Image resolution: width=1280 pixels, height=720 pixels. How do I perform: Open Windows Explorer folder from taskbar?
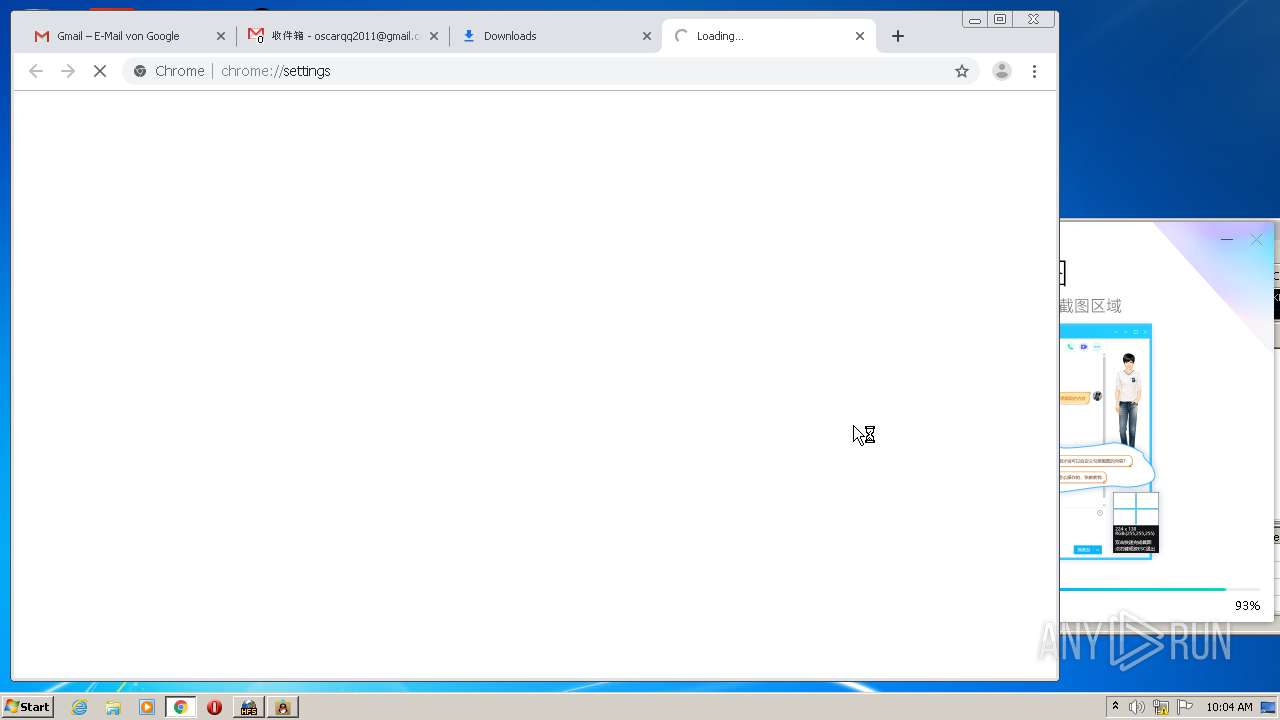pyautogui.click(x=113, y=707)
